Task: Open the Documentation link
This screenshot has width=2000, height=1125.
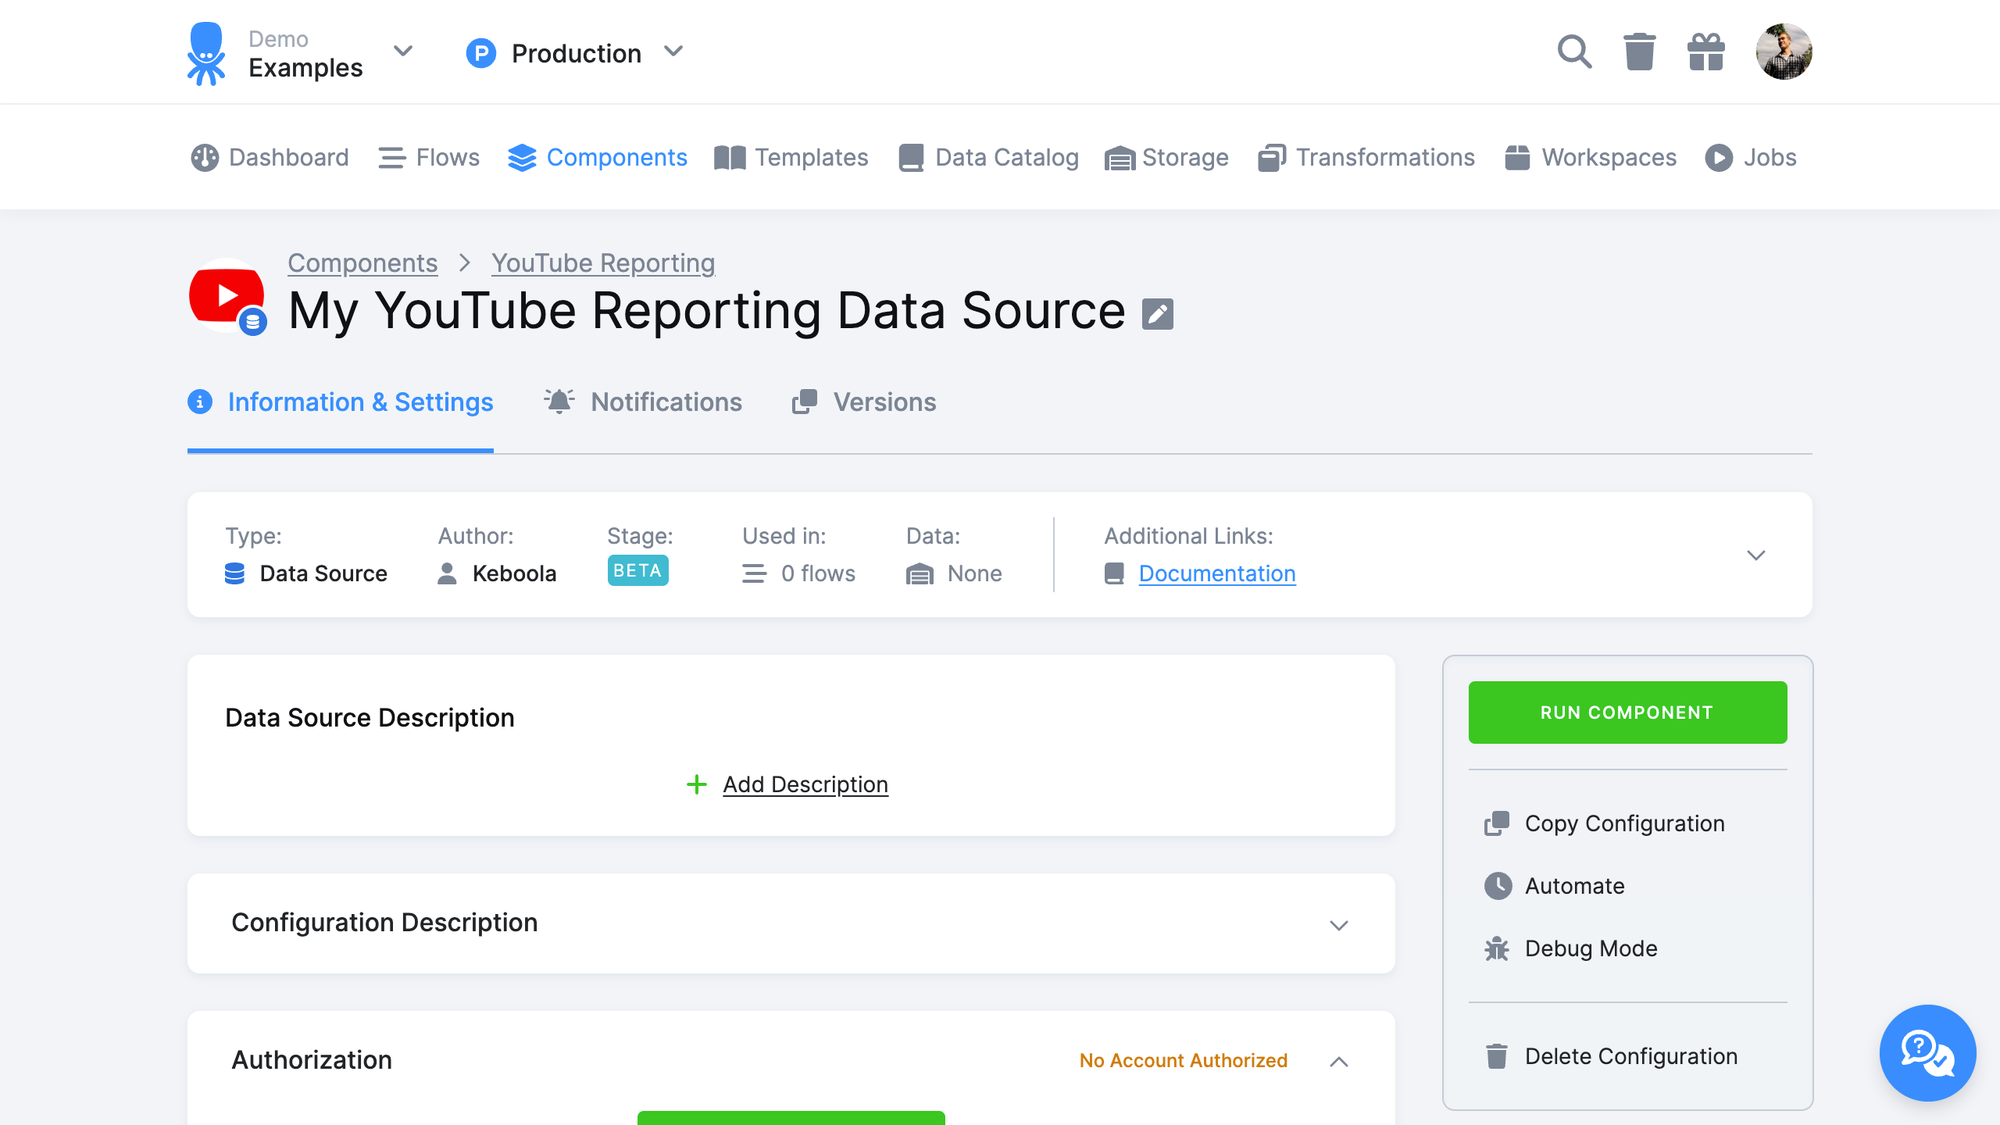Action: coord(1216,573)
